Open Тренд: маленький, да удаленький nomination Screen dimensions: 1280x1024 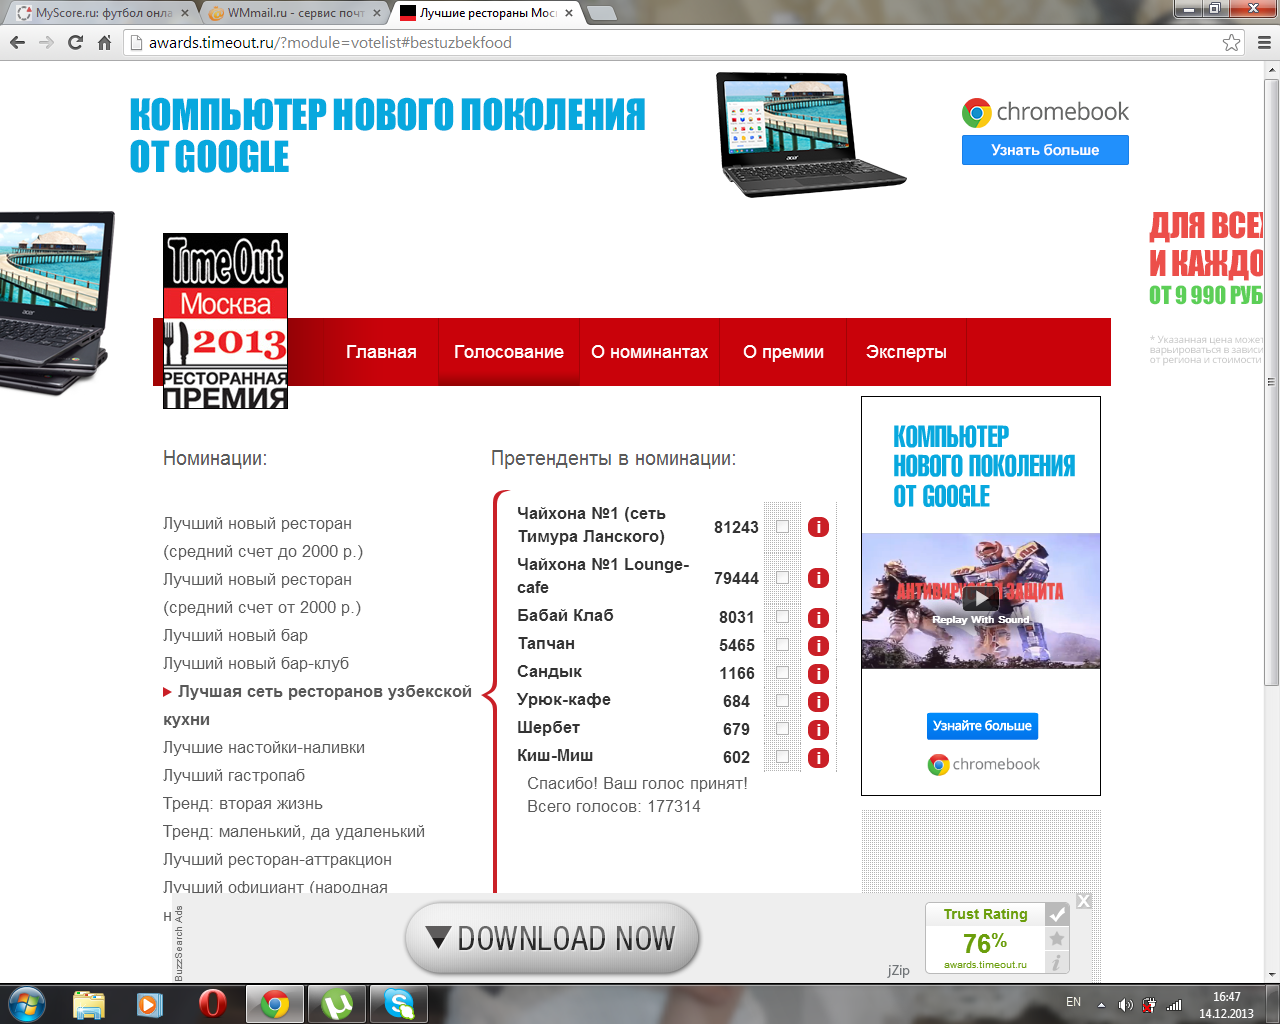click(294, 831)
